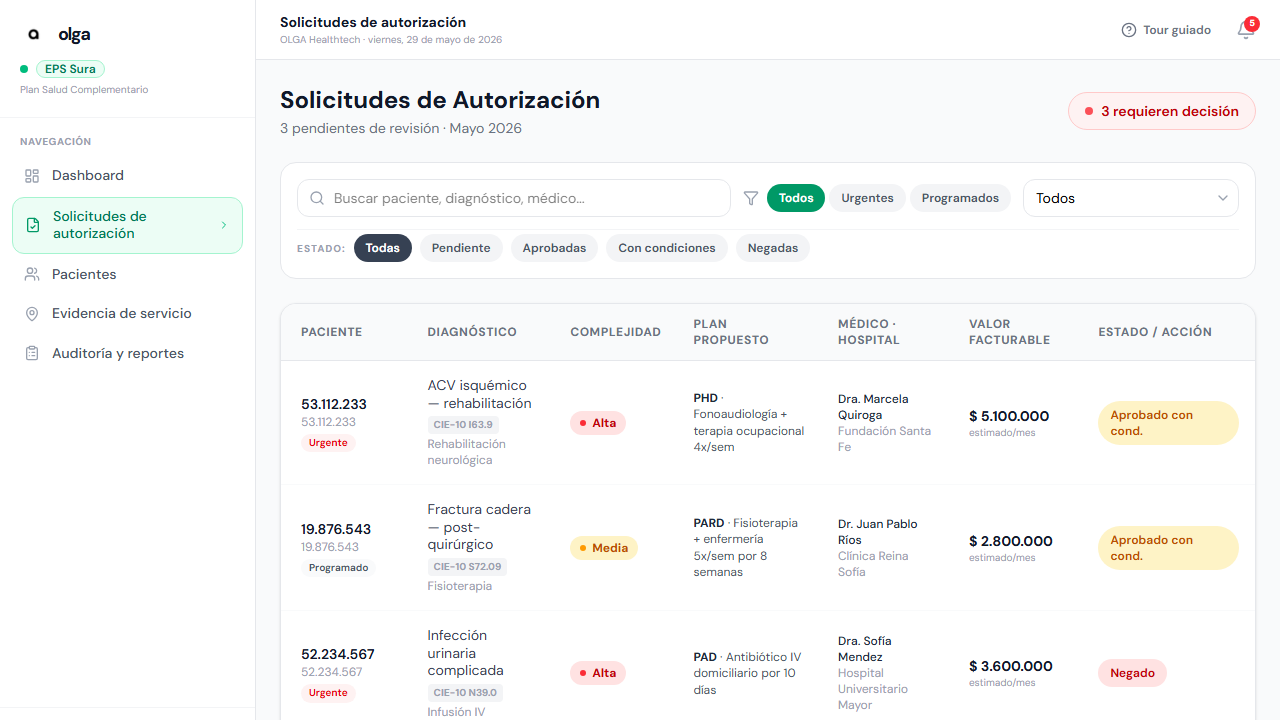Screen dimensions: 1280x720
Task: Click patient number 53.112.233 in bold
Action: tap(334, 404)
